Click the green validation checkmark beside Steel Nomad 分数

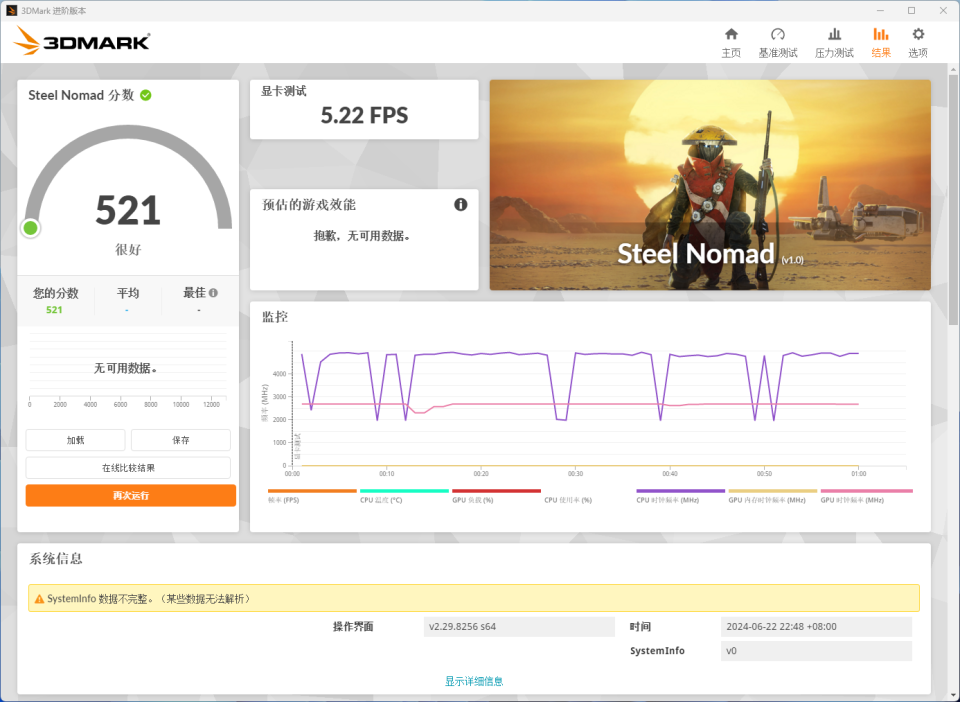click(146, 95)
